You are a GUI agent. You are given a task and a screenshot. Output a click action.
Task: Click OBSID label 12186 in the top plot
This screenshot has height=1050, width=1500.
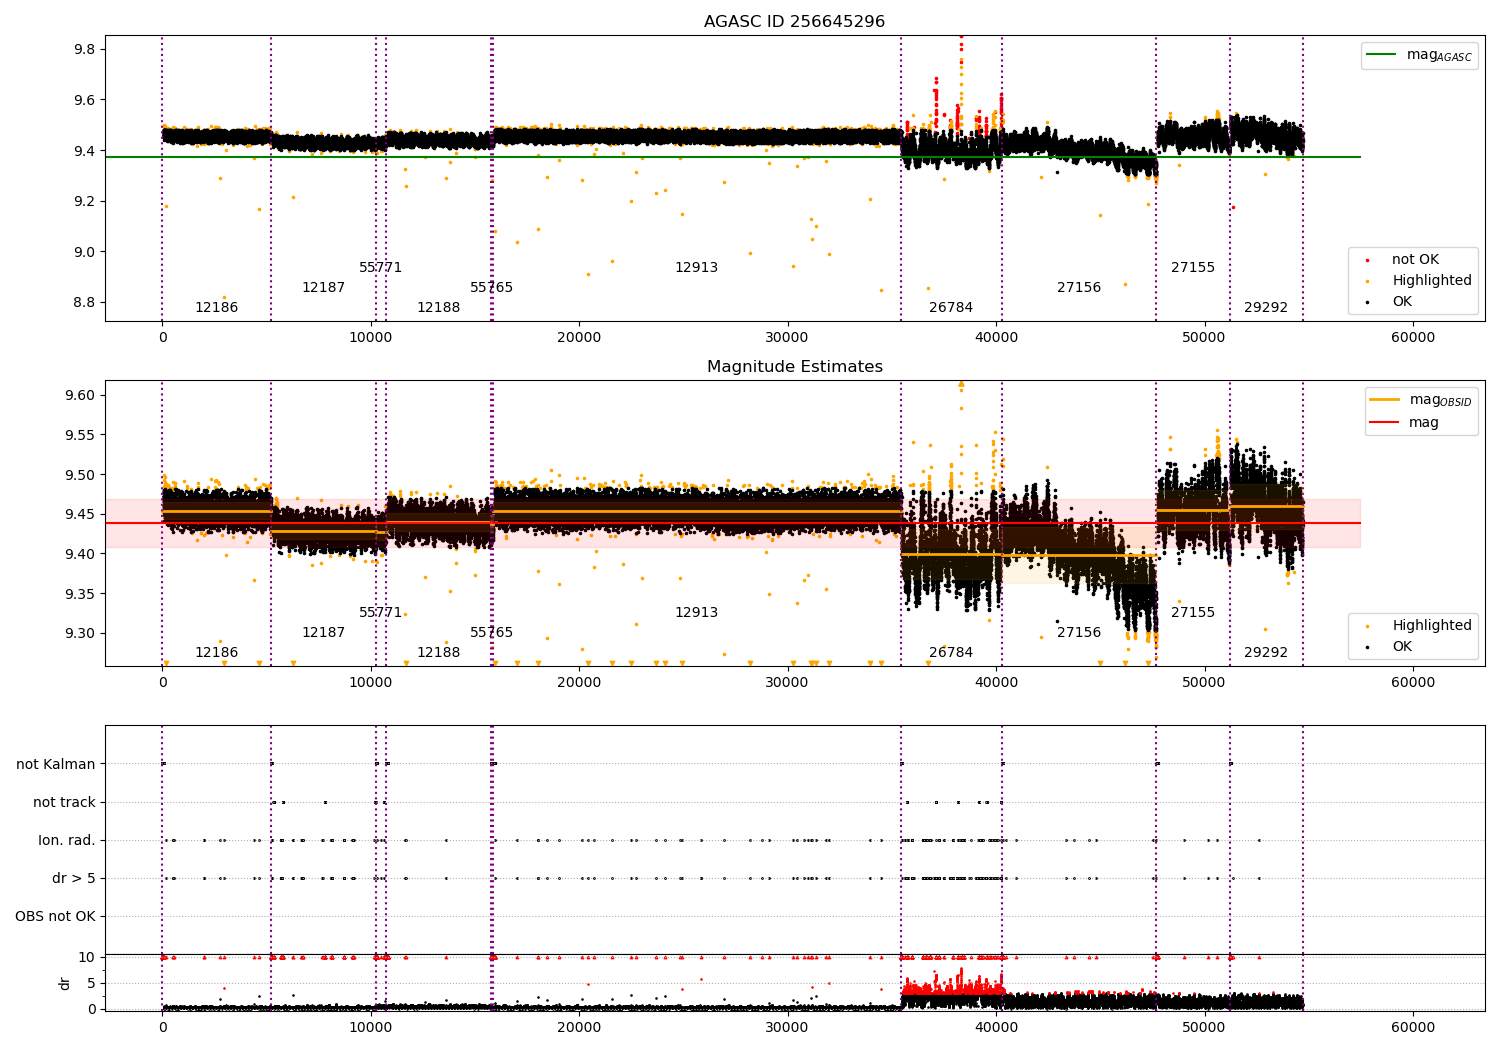click(217, 308)
